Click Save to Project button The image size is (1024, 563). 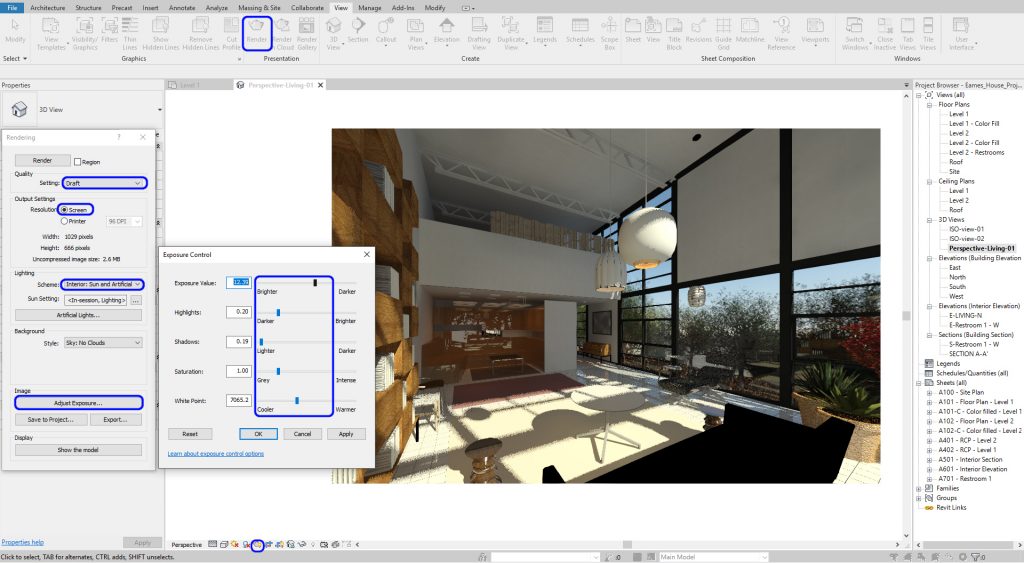[x=51, y=420]
